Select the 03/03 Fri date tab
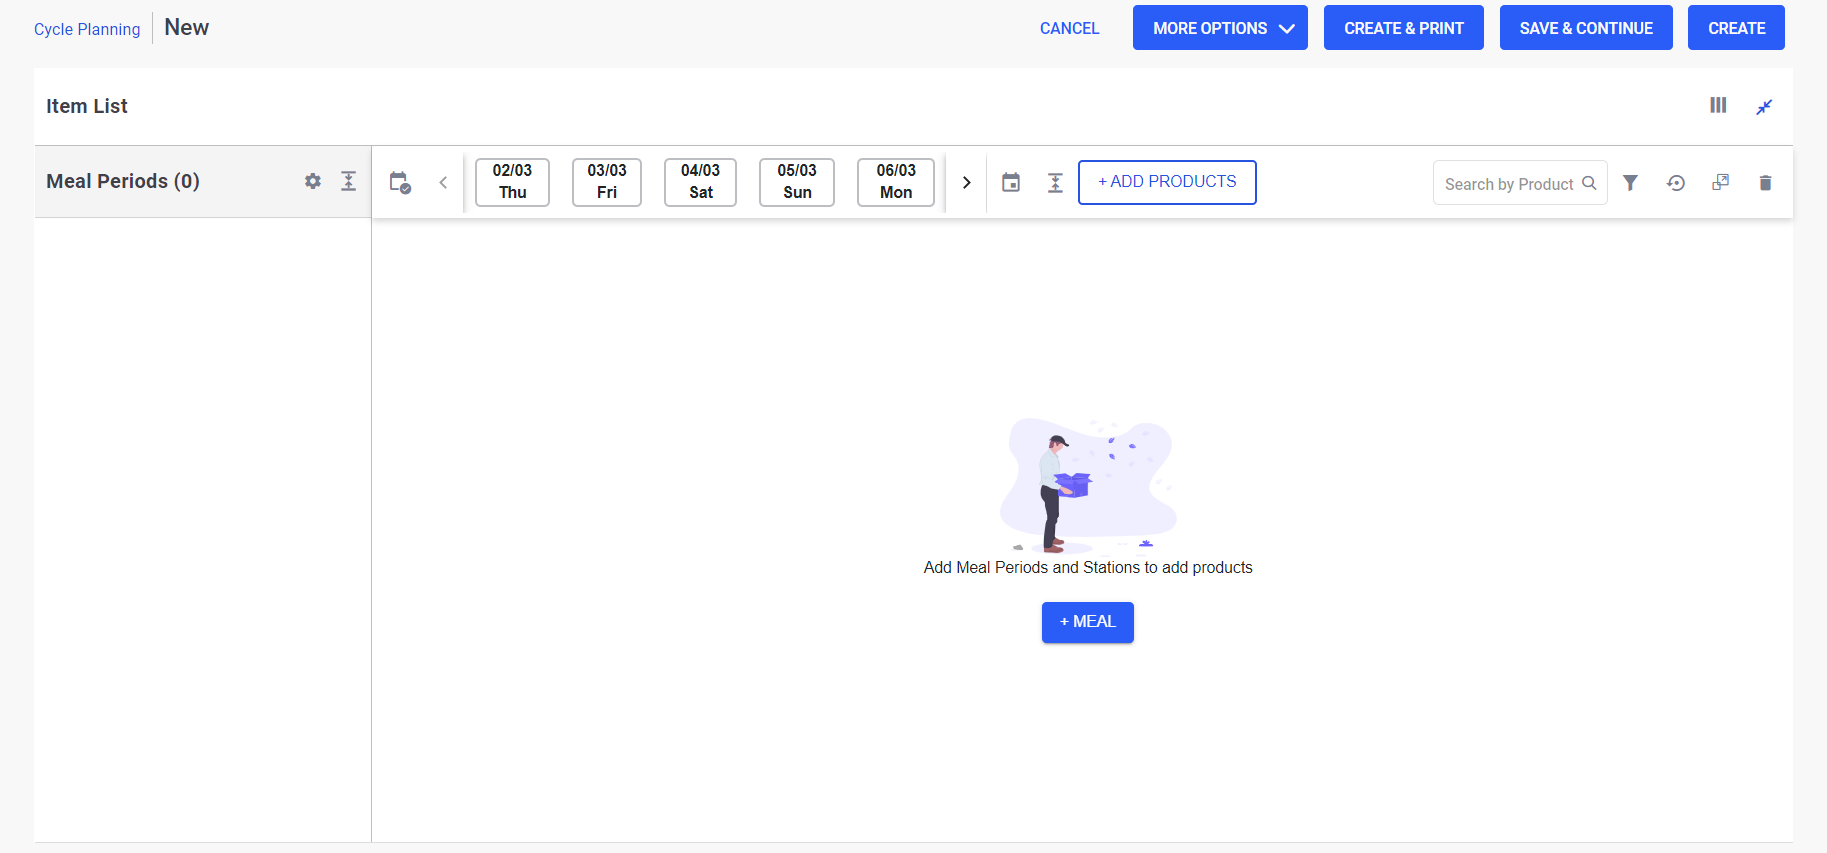This screenshot has height=853, width=1827. (607, 182)
